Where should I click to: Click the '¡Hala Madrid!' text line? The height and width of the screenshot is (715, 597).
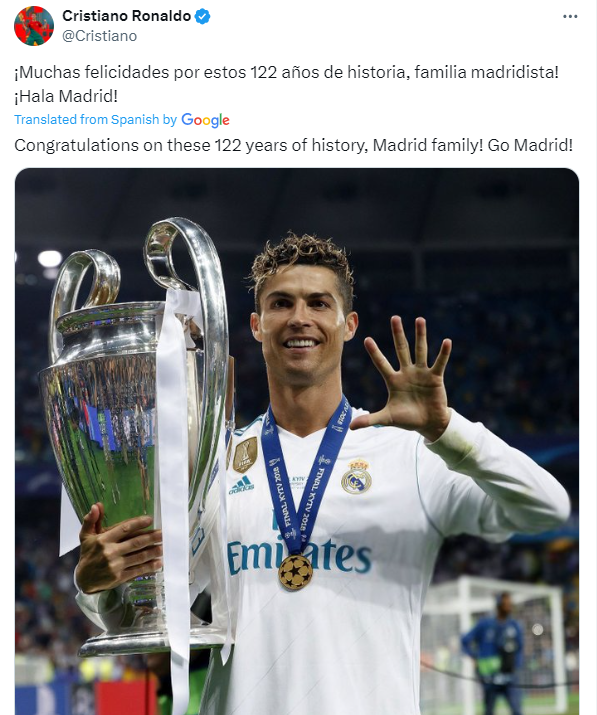[x=66, y=96]
